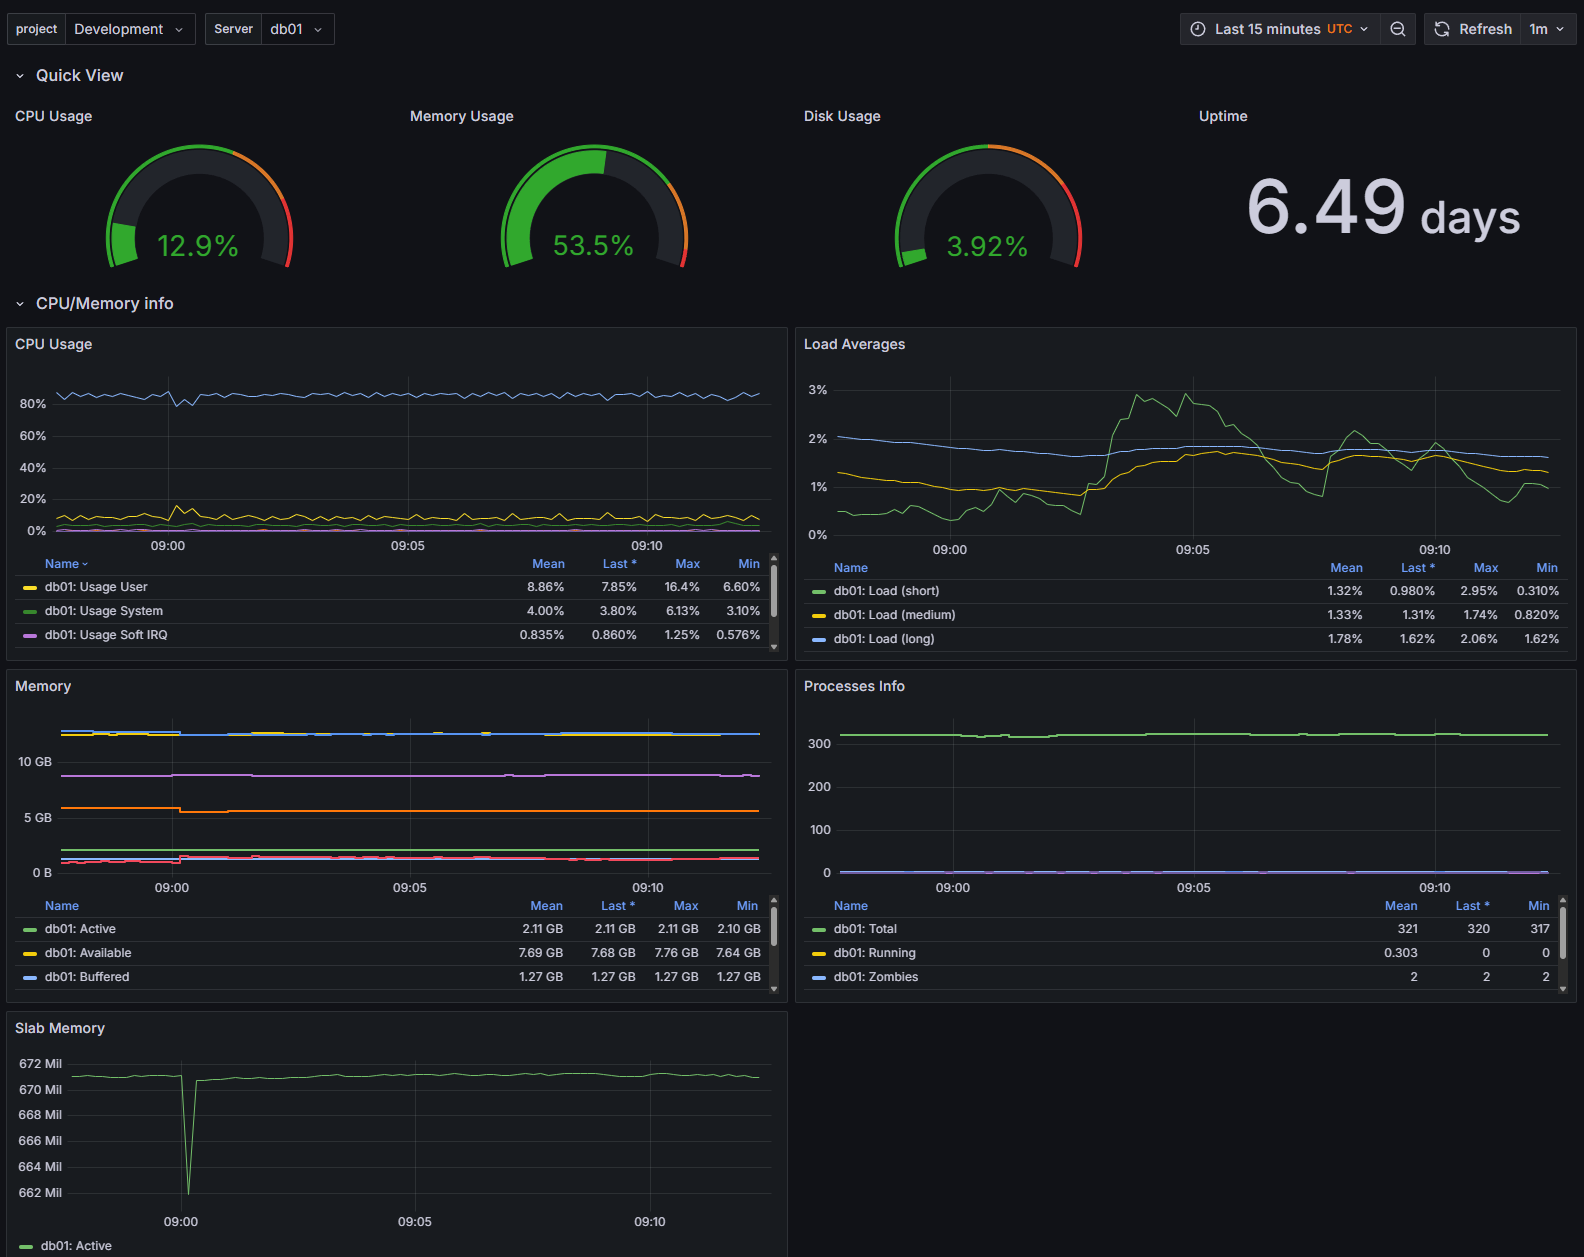Image resolution: width=1584 pixels, height=1257 pixels.
Task: Click the Memory Usage gauge panel title
Action: (x=462, y=116)
